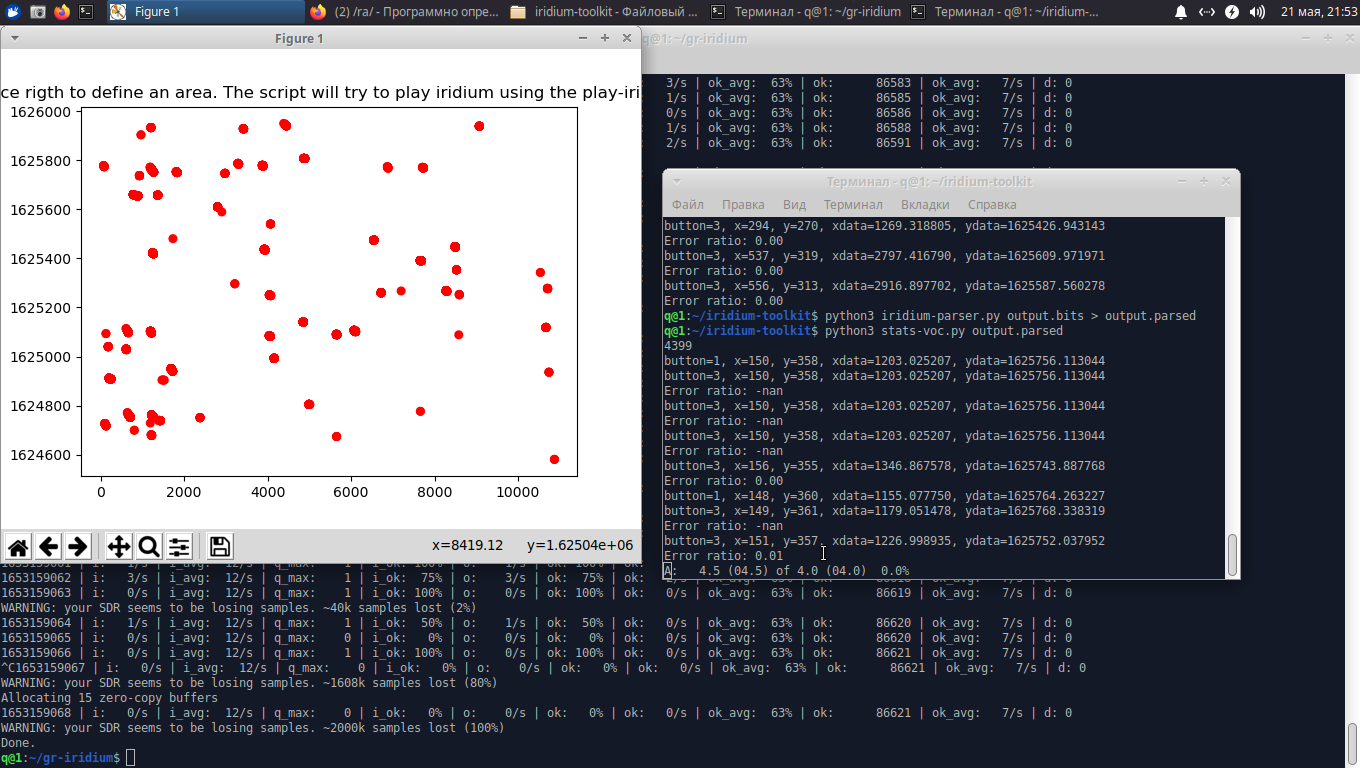Click the cursor coordinate readout x=8419.12
The width and height of the screenshot is (1360, 768).
467,546
